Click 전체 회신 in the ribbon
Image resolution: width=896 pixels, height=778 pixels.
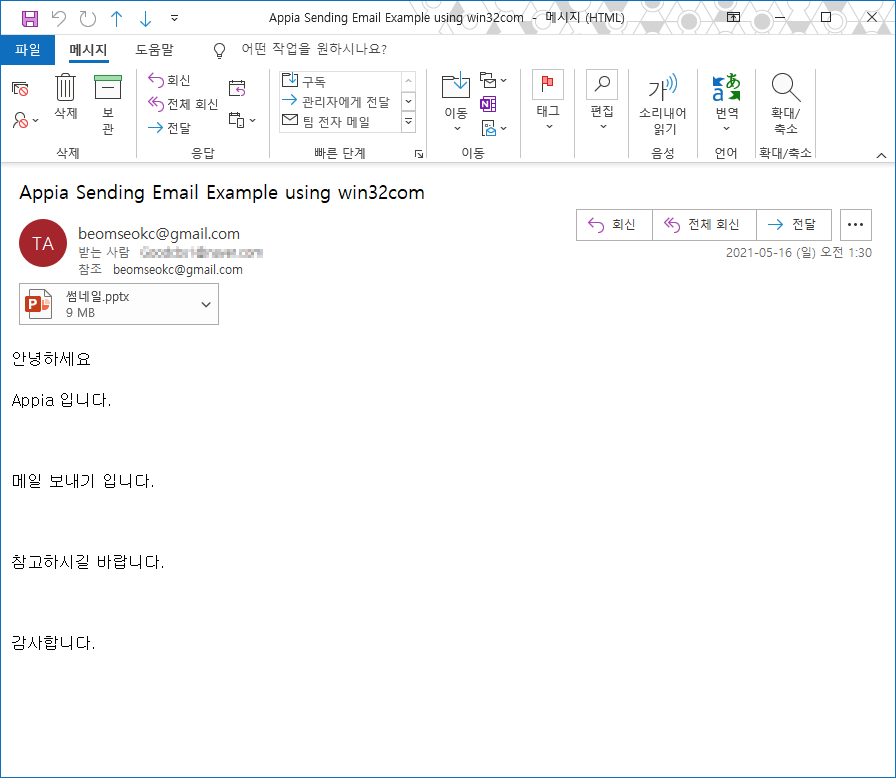[183, 104]
